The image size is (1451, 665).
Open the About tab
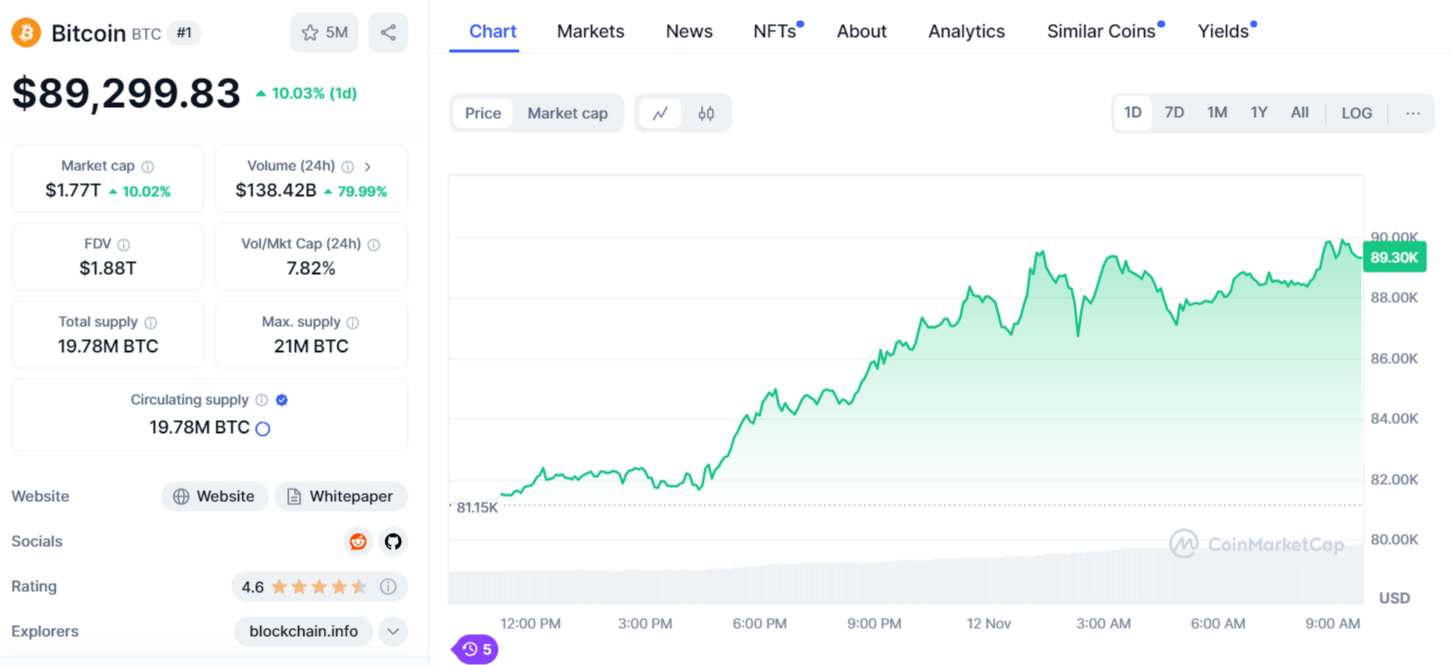pyautogui.click(x=862, y=31)
